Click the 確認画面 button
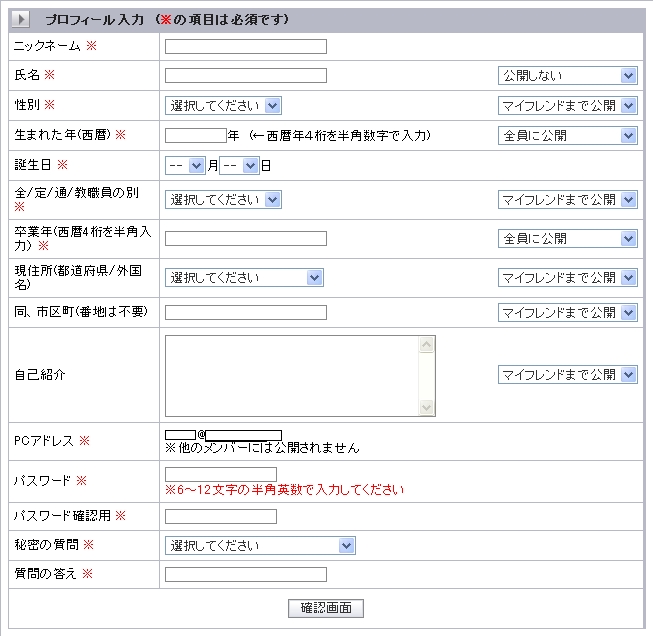 (x=326, y=609)
